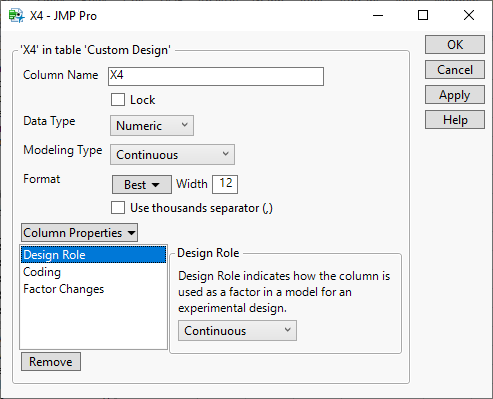Screen dimensions: 493x399
Task: Open the Design Role Continuous dropdown
Action: (x=237, y=331)
